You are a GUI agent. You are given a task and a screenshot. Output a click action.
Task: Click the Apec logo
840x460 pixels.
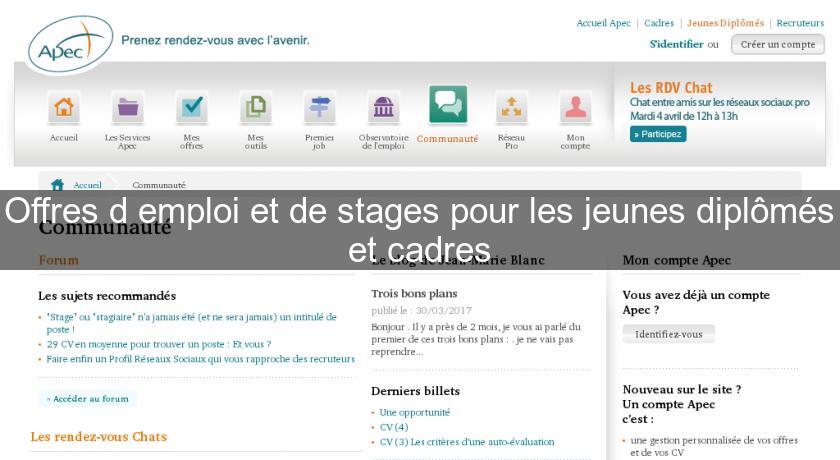[70, 44]
